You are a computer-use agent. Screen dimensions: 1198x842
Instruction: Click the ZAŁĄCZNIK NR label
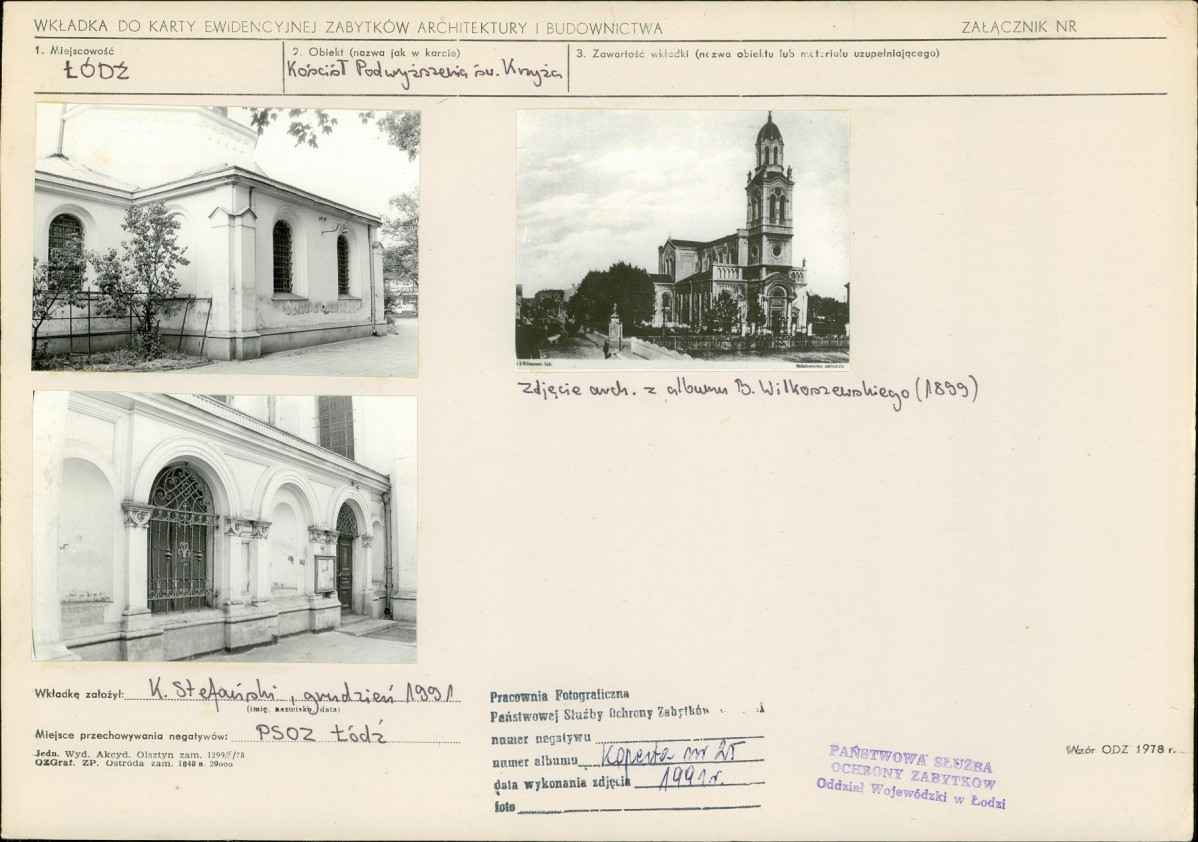(1018, 27)
